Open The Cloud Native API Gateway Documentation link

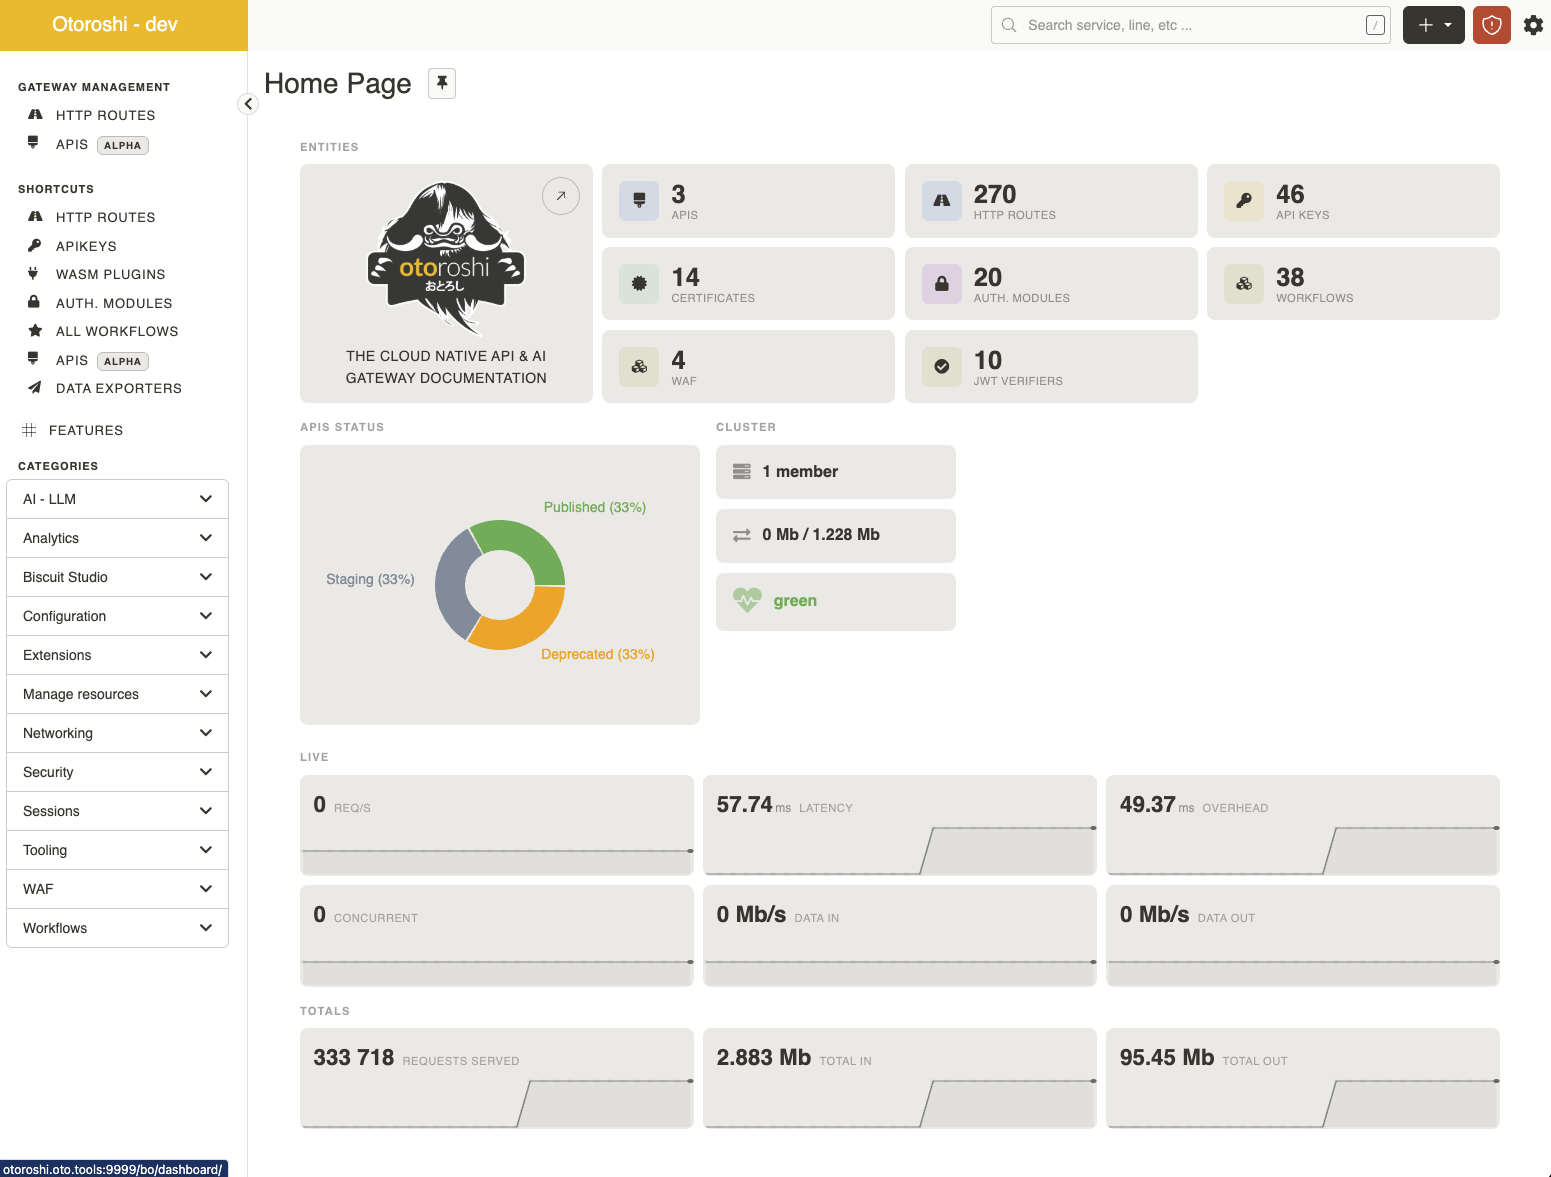point(446,367)
